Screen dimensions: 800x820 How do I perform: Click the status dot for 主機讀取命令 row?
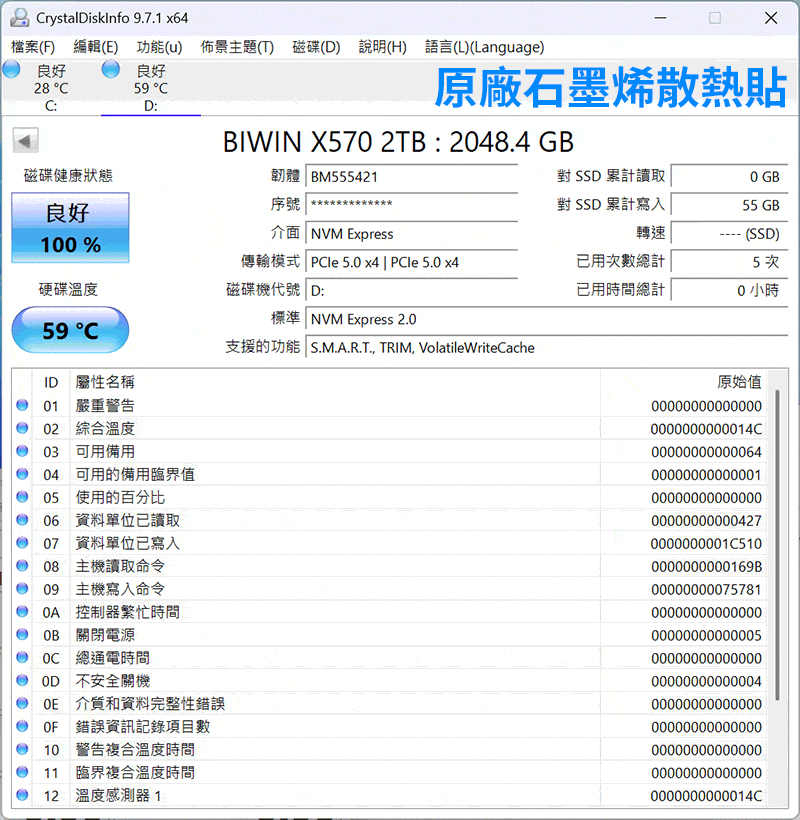[x=22, y=566]
